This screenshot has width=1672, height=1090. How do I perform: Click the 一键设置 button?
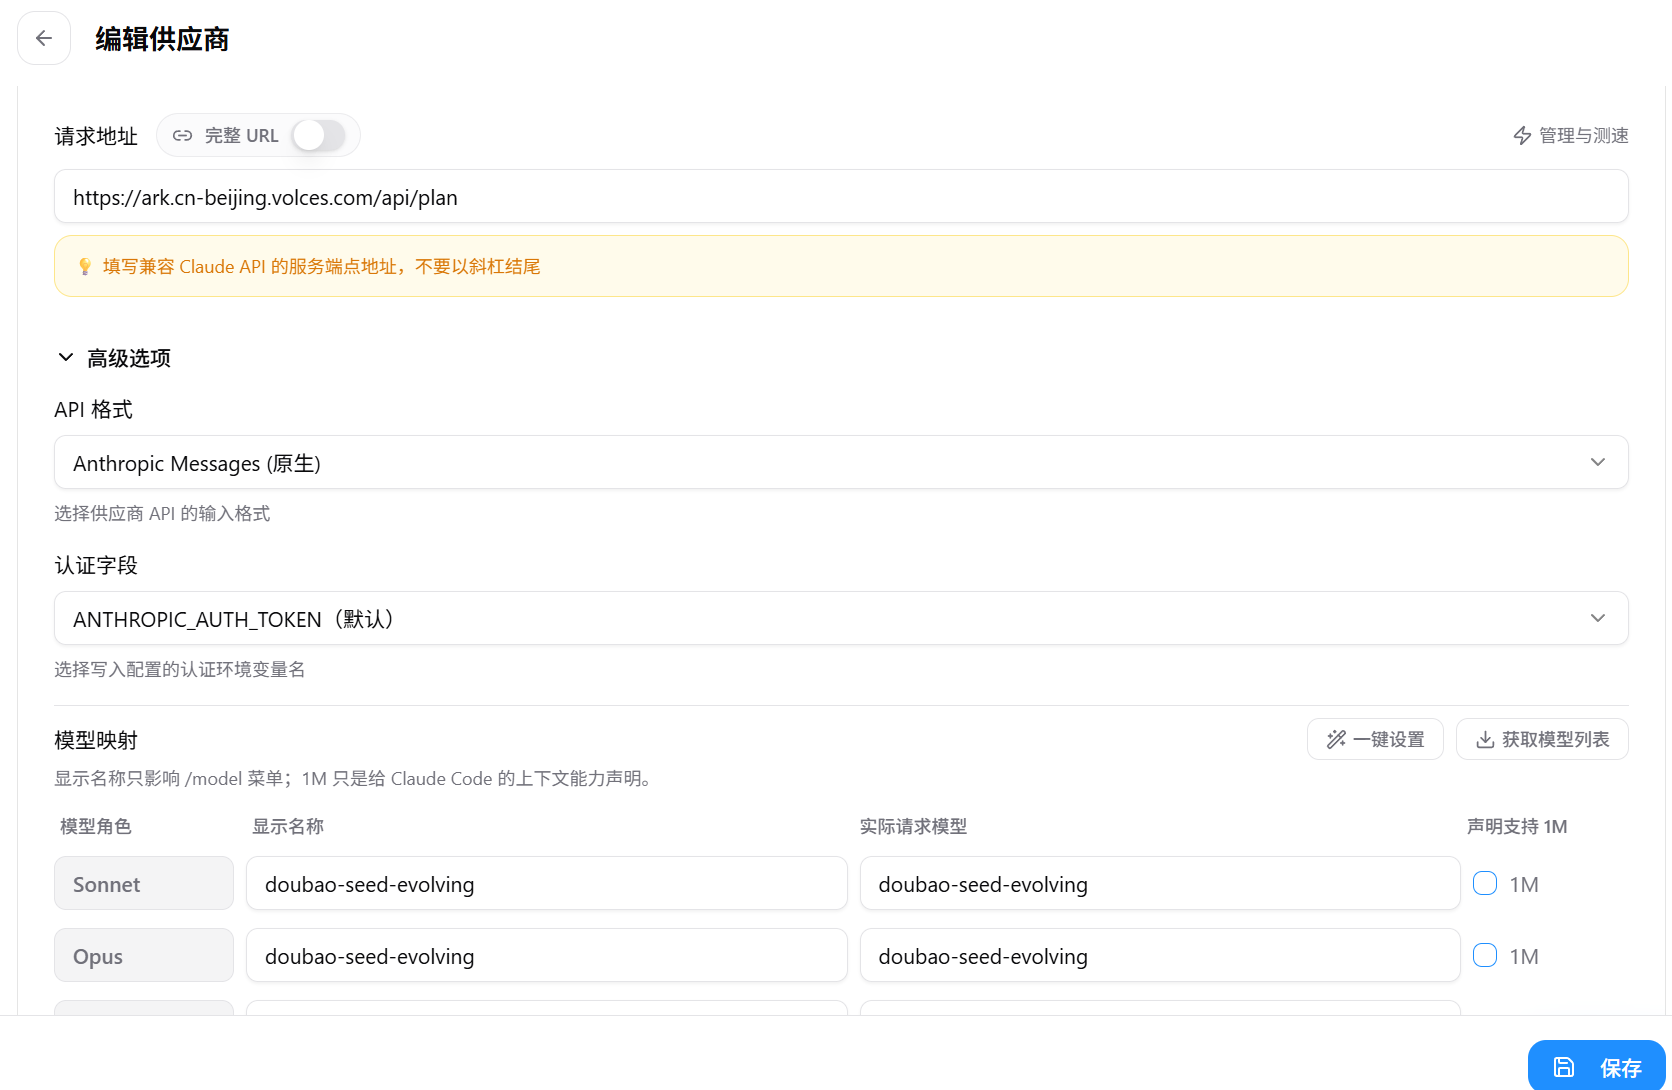tap(1375, 739)
